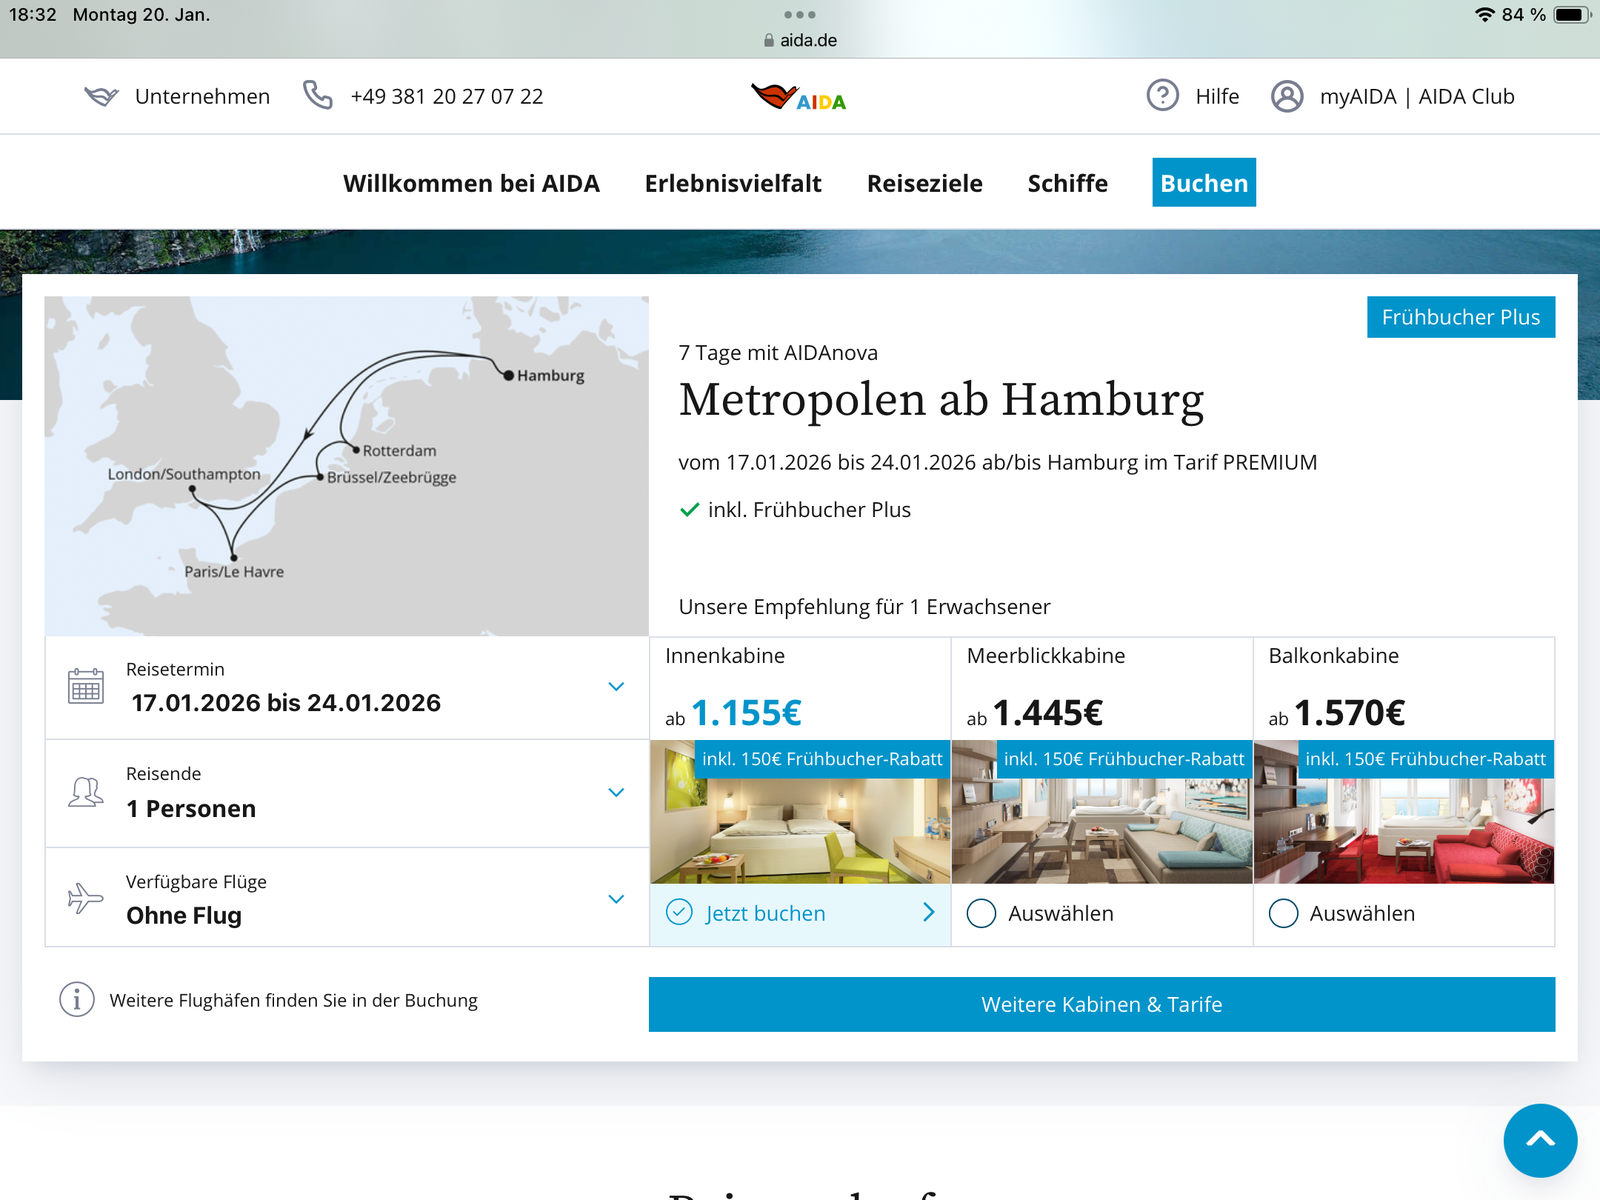
Task: Tap the battery status icon
Action: click(1572, 15)
